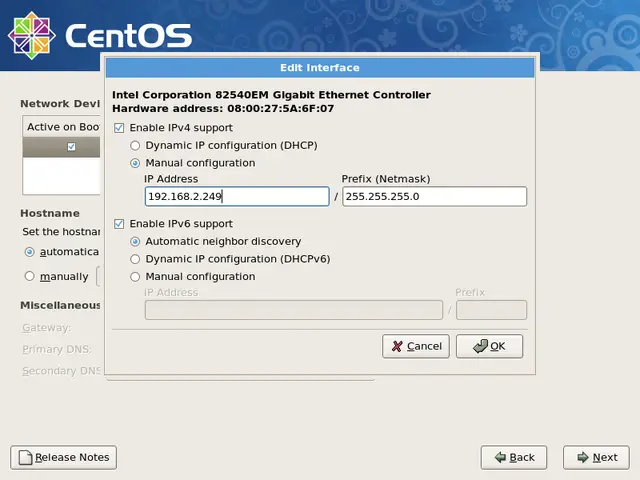Click the Prefix (Netmask) input field

coord(434,196)
